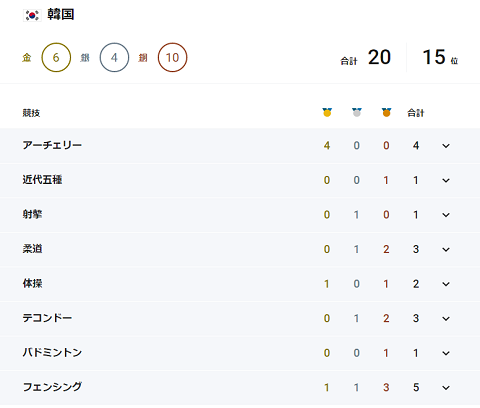
Task: Expand the テコンドー row chevron
Action: 446,318
